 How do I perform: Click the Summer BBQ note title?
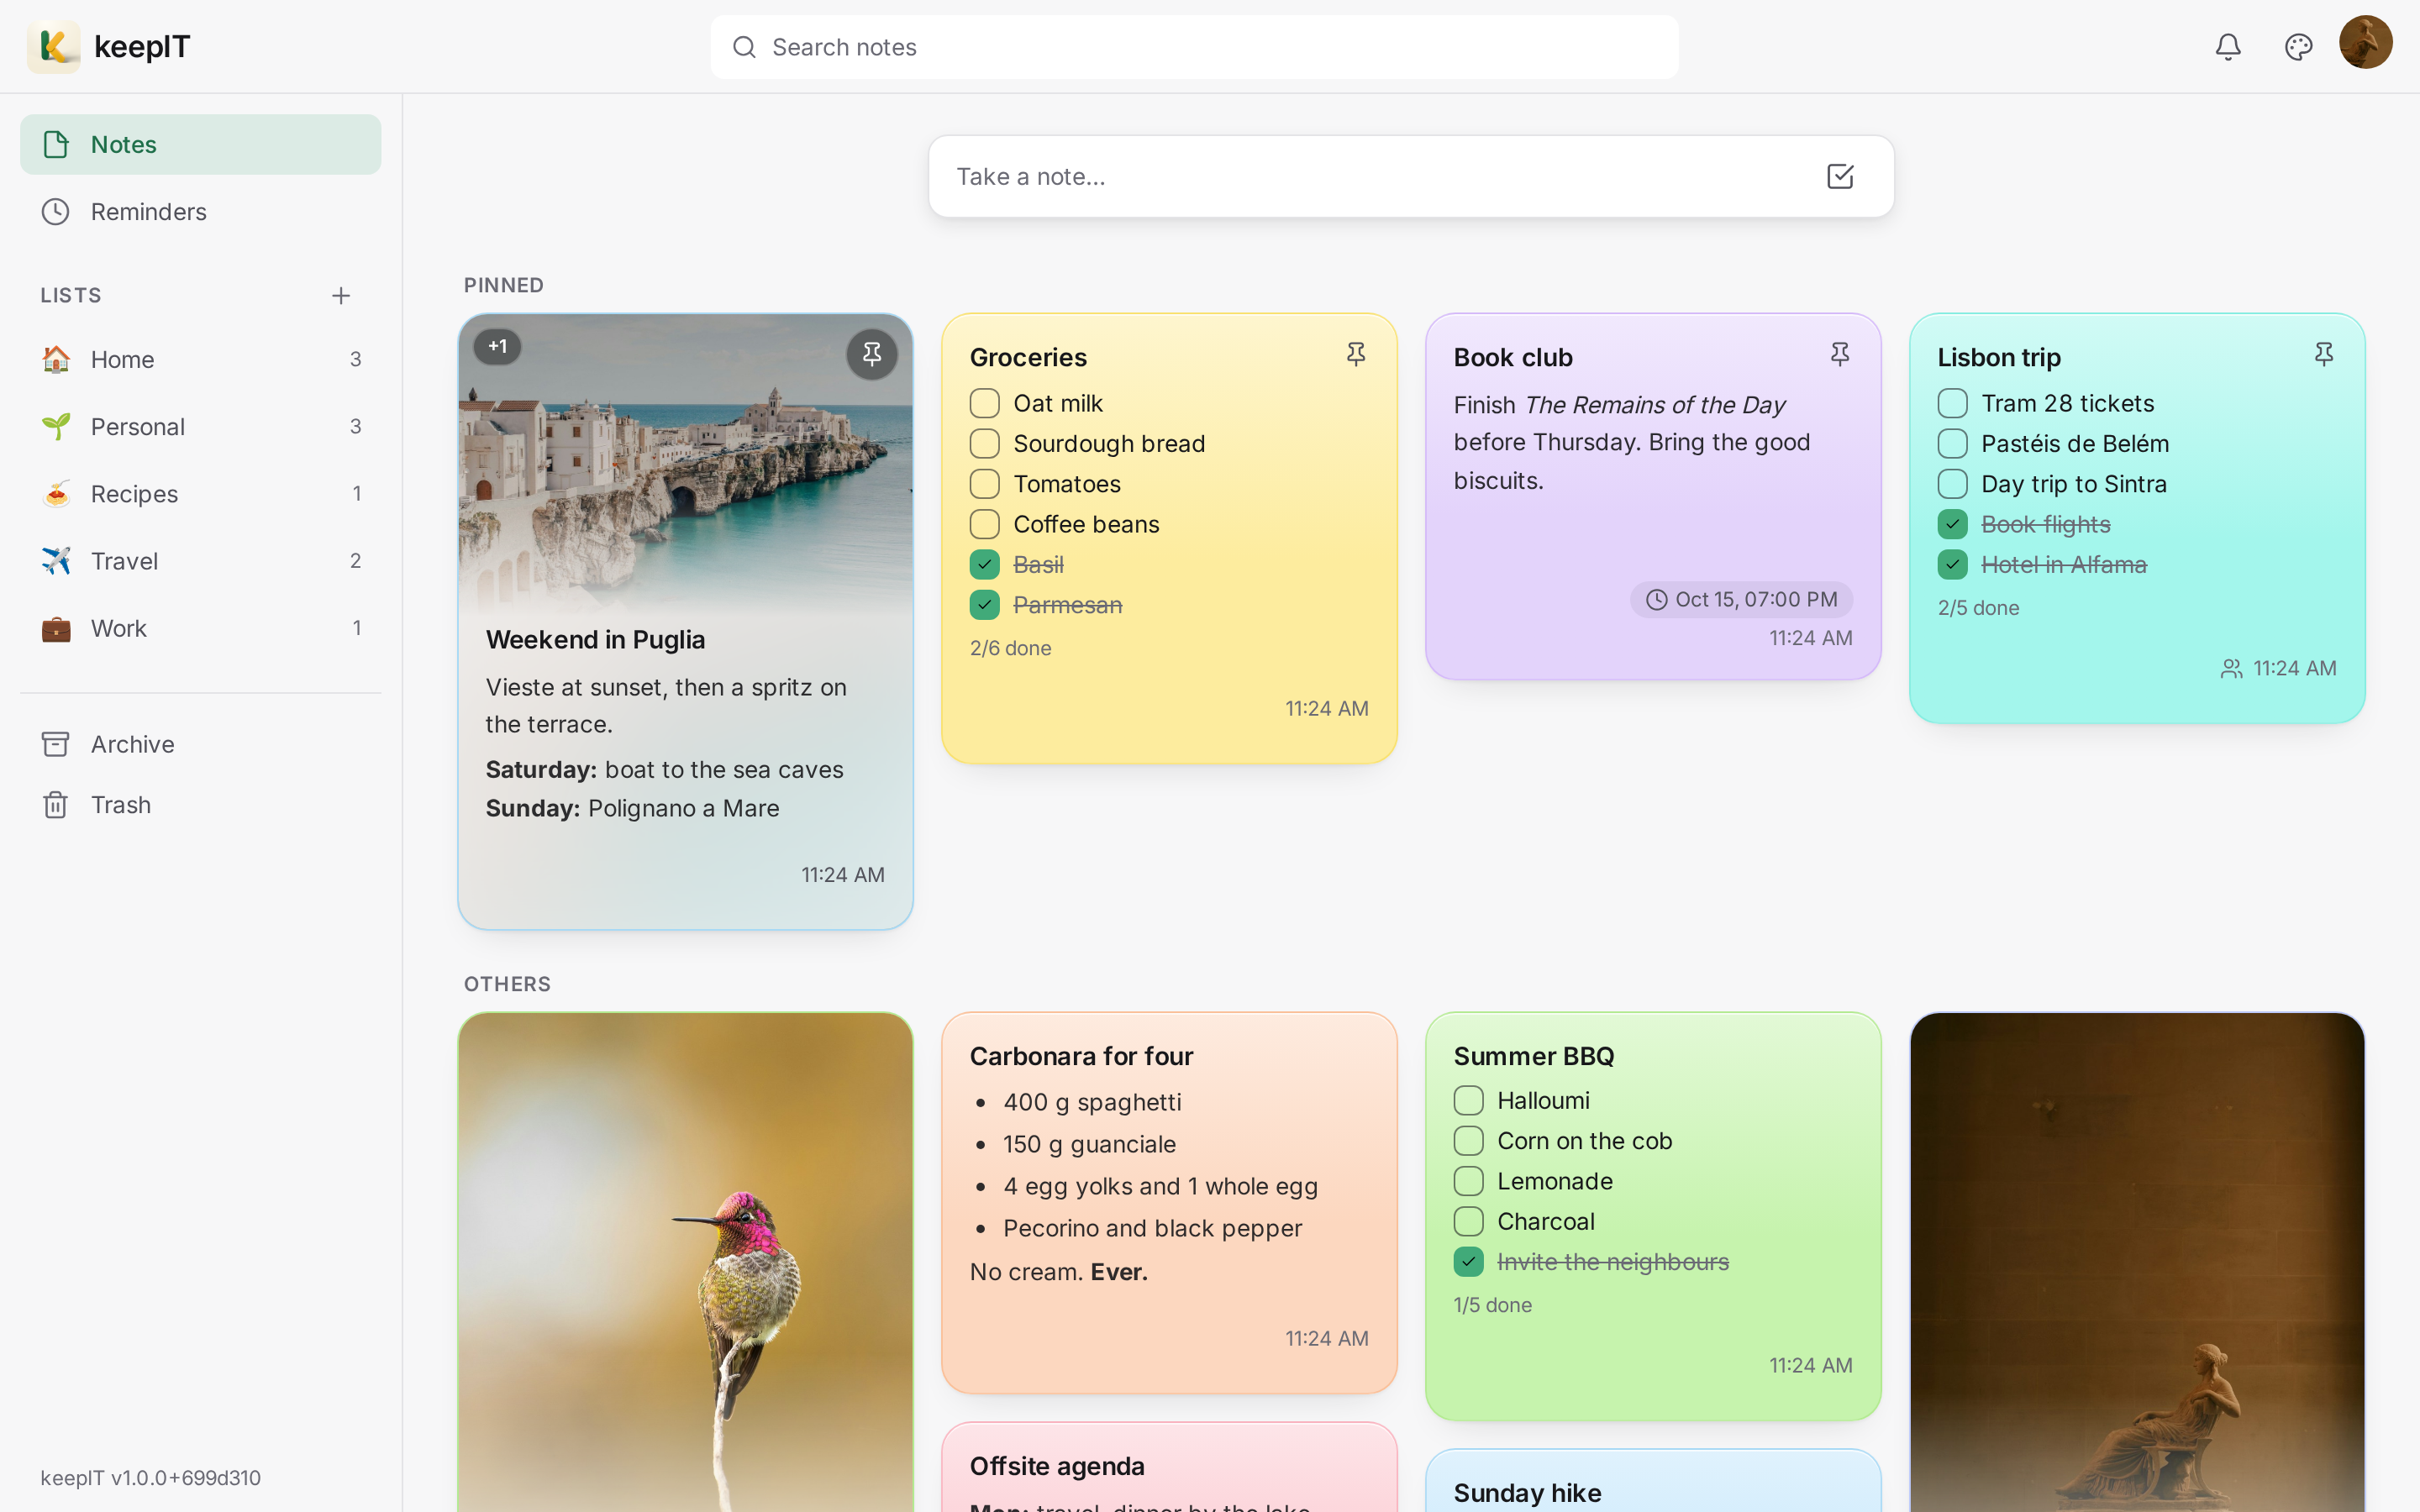(x=1534, y=1056)
